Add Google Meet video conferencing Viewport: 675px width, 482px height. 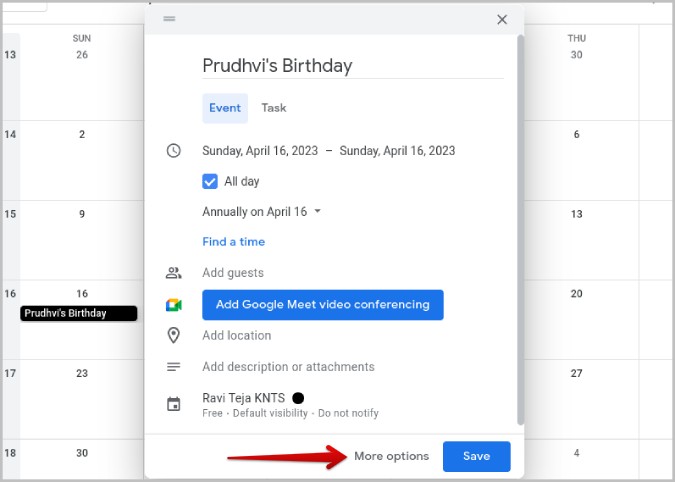(x=323, y=305)
